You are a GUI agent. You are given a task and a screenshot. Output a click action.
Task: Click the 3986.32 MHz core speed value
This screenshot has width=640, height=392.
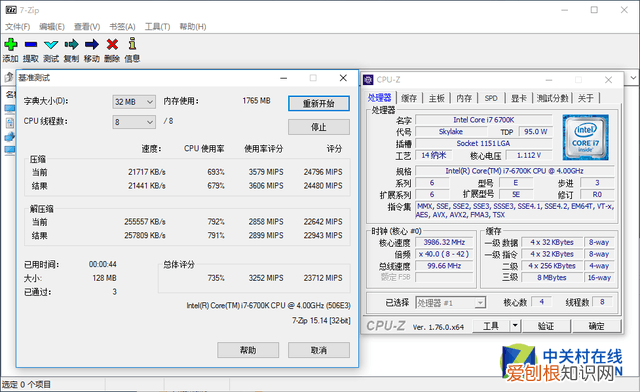tap(444, 242)
